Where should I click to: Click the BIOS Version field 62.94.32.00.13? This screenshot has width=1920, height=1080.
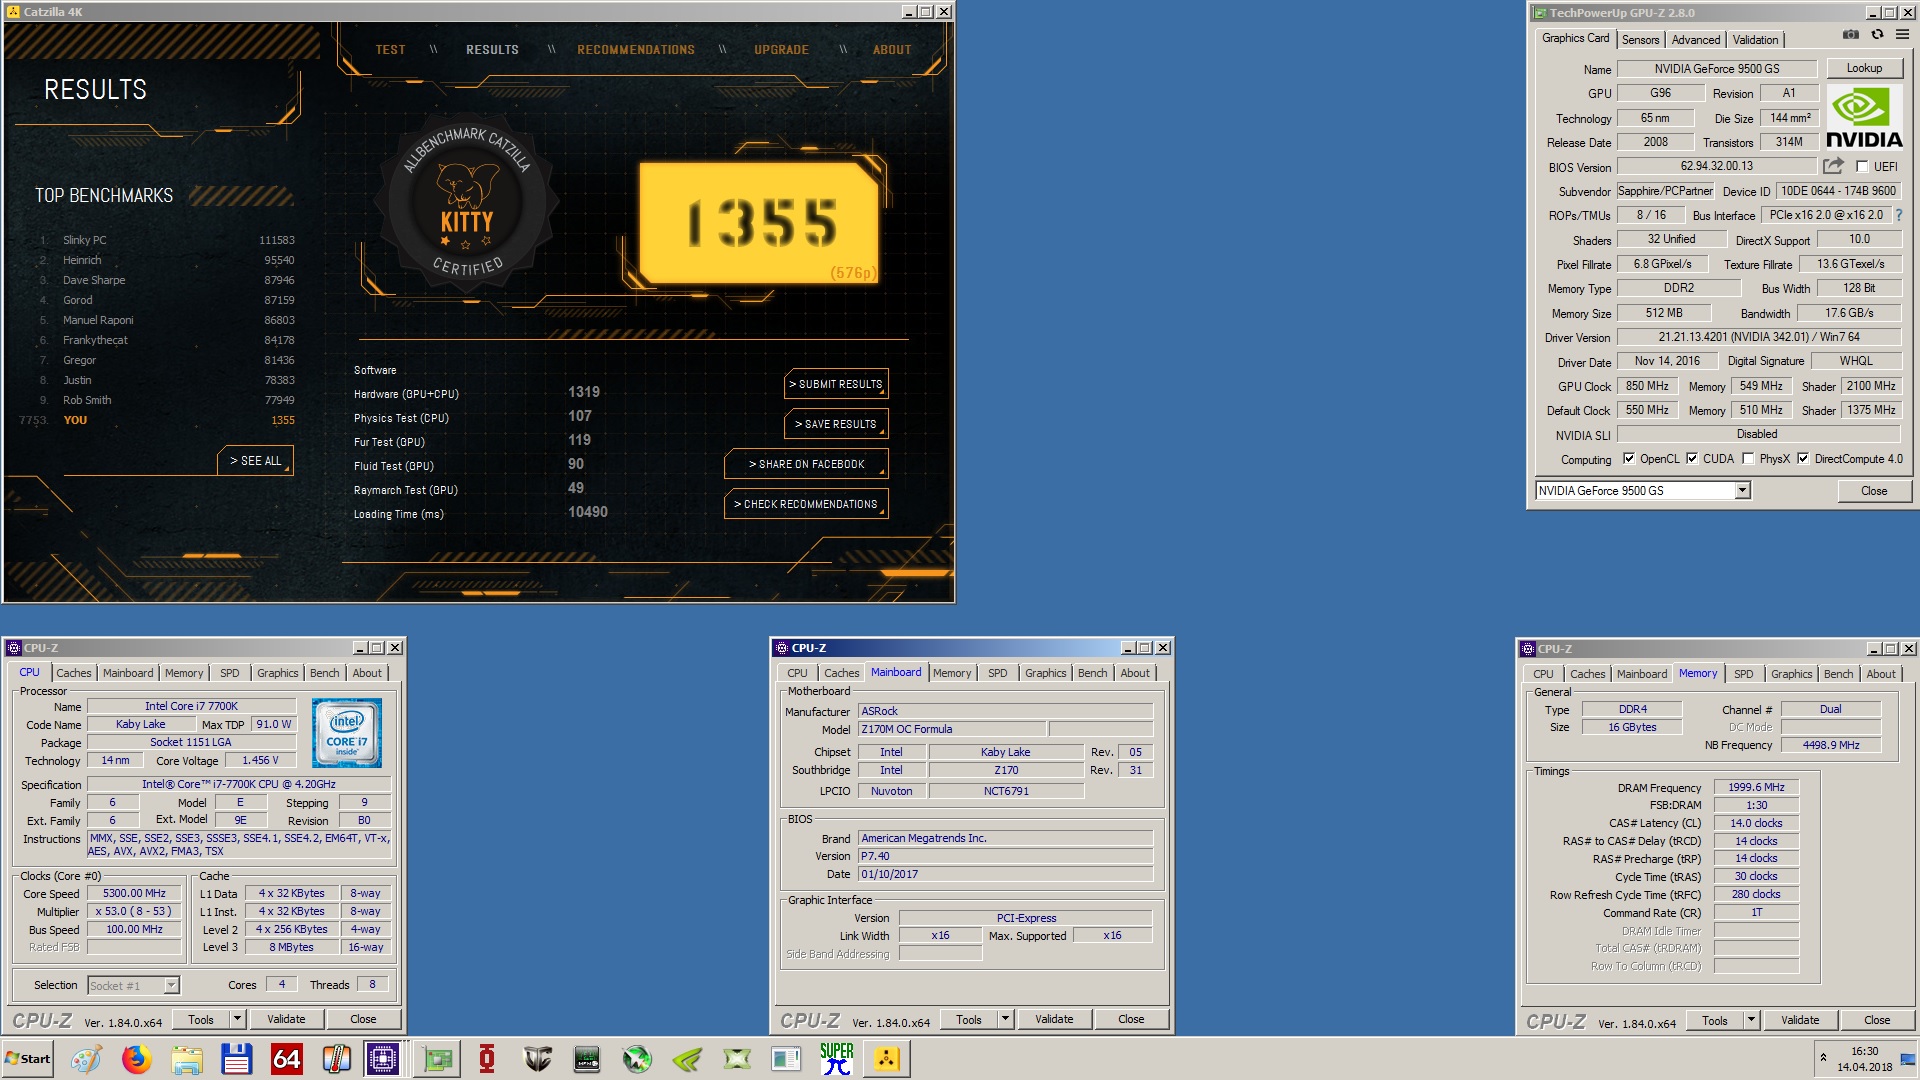tap(1716, 166)
